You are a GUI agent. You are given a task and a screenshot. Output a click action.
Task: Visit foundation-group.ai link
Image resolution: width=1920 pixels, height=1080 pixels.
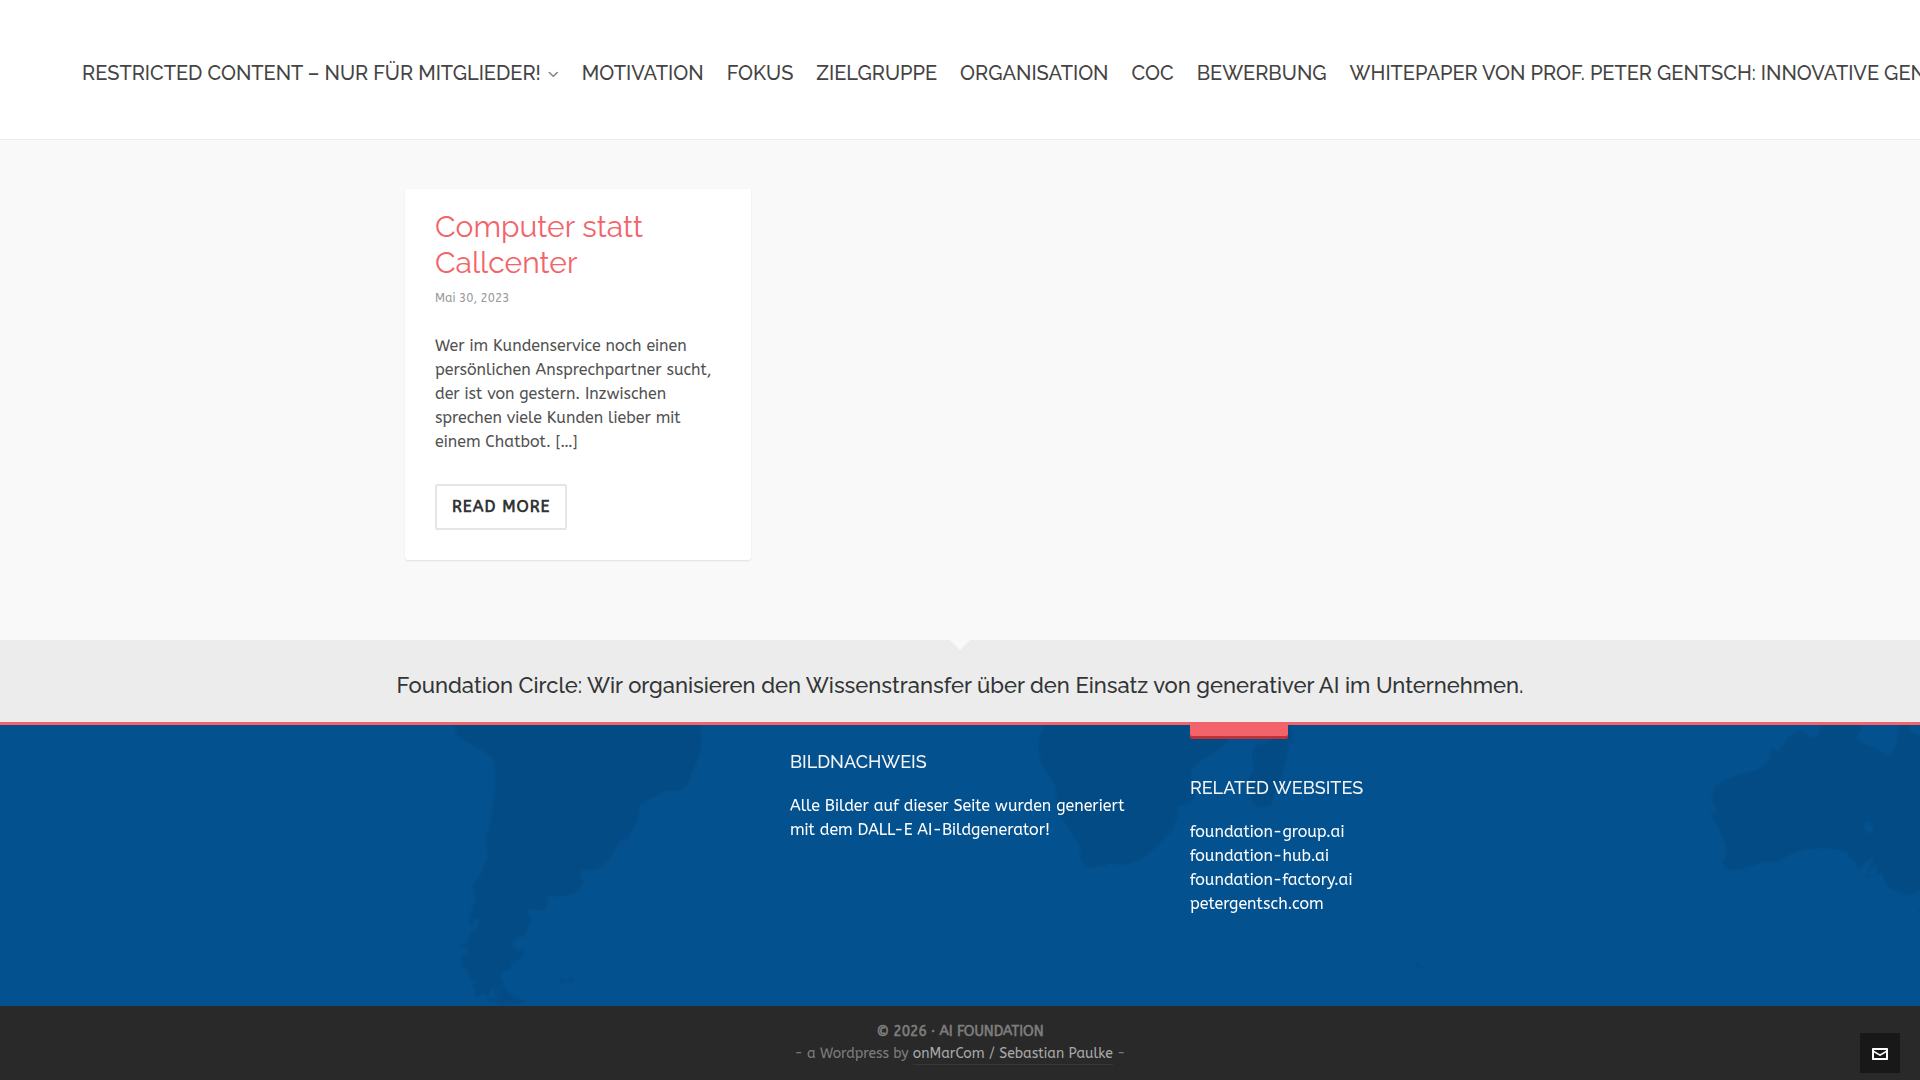click(1267, 831)
